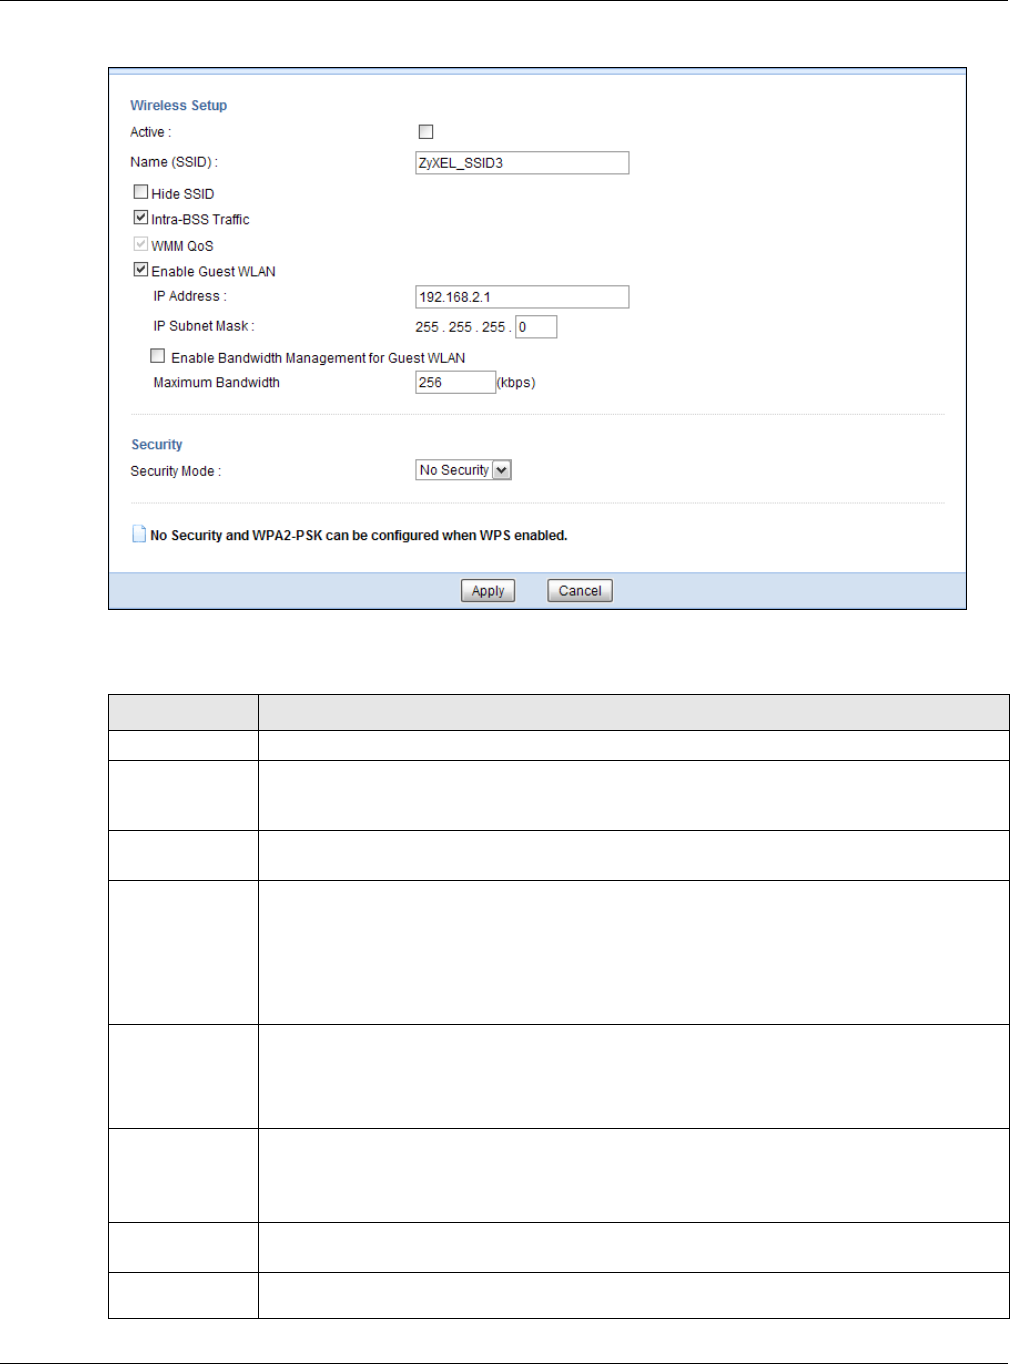
Task: Click the Maximum Bandwidth label
Action: coord(217,383)
